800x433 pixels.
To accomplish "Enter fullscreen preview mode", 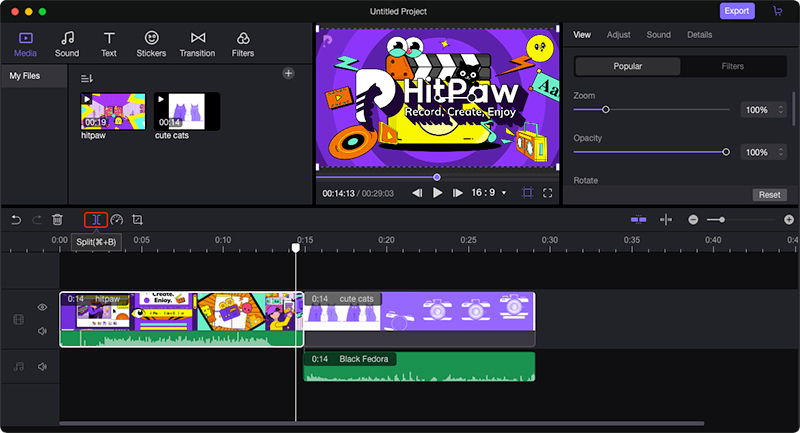I will [547, 193].
